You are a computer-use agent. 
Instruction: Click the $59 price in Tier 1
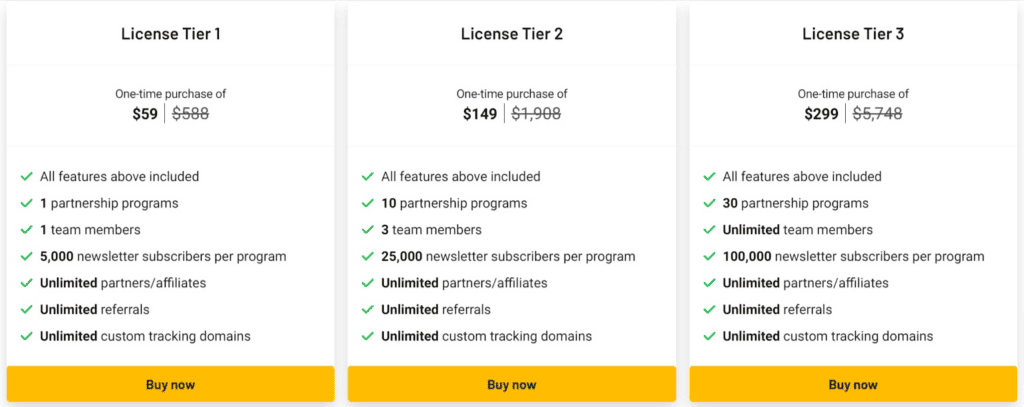pyautogui.click(x=145, y=114)
